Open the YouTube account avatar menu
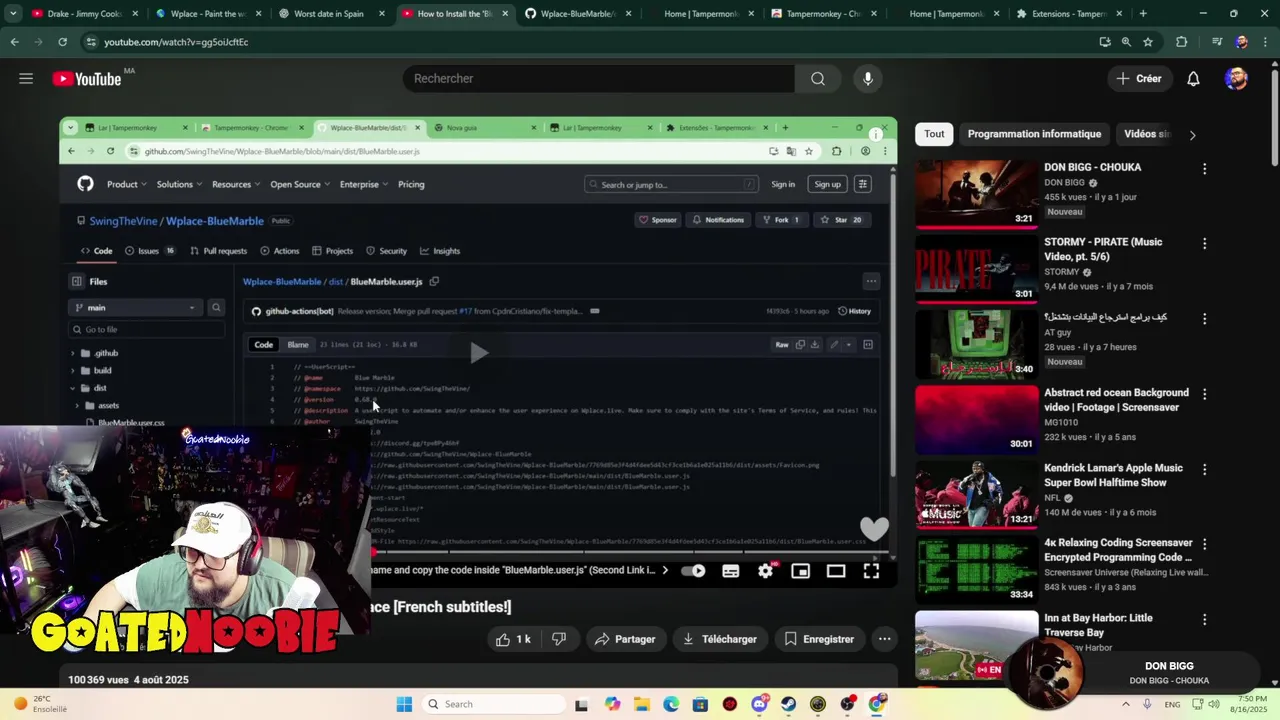1280x720 pixels. pyautogui.click(x=1236, y=78)
